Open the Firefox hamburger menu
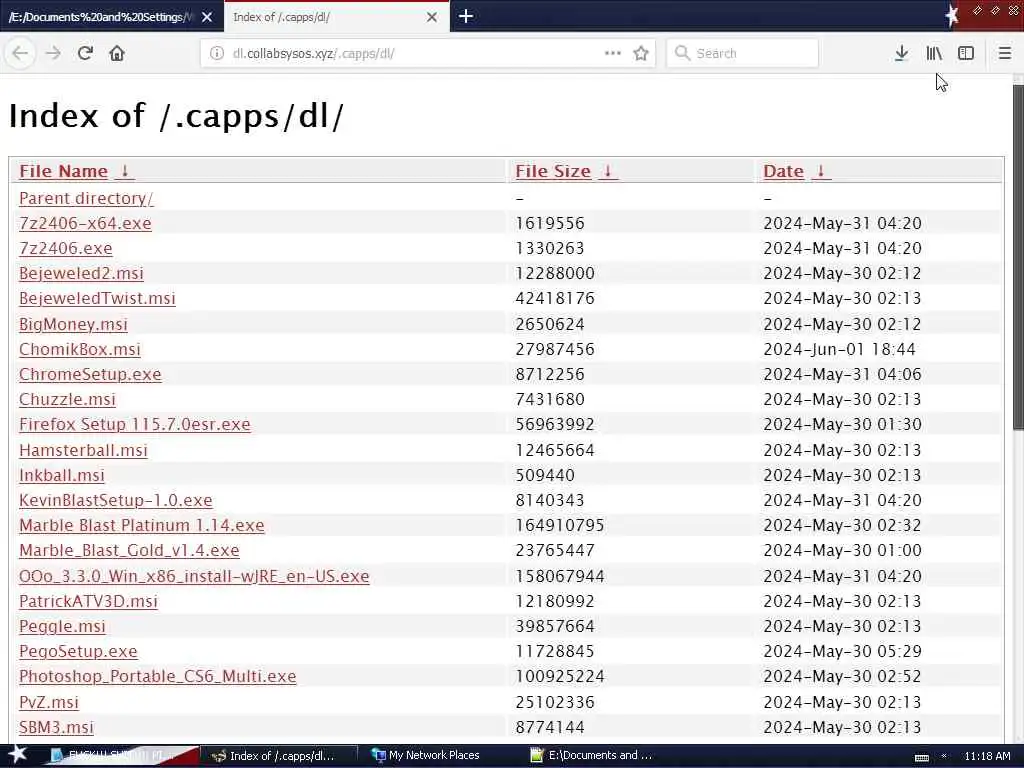Screen dimensions: 1024x768 (x=1005, y=53)
